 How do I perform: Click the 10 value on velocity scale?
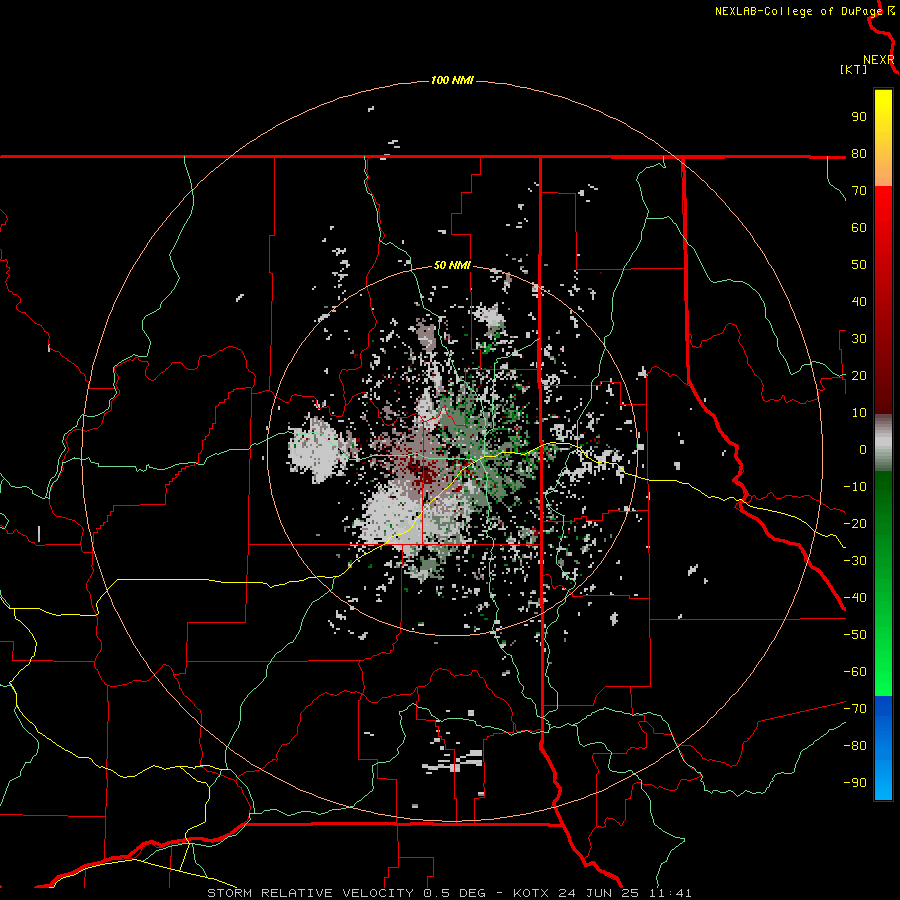(859, 413)
